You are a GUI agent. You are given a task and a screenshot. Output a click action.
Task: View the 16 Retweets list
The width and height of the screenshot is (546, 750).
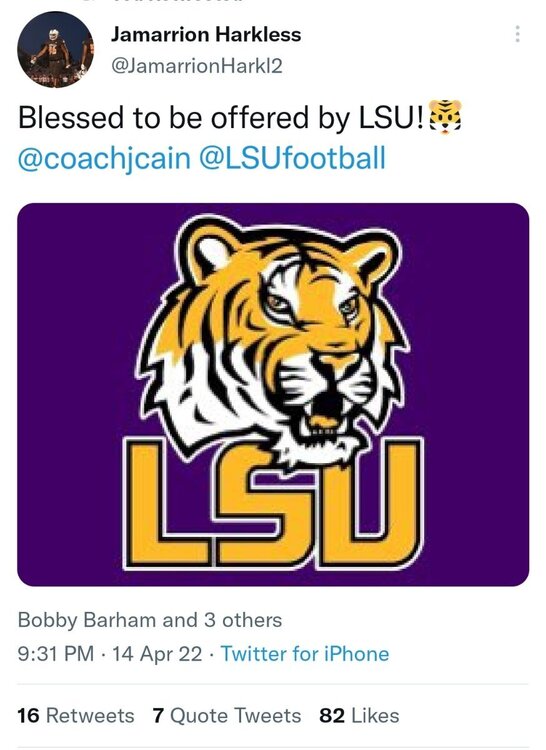pyautogui.click(x=76, y=716)
